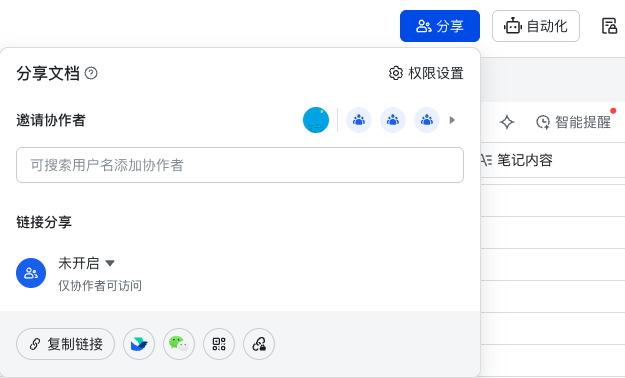Screen dimensions: 625x378
Task: Open the 自动化 automation button
Action: pyautogui.click(x=536, y=26)
